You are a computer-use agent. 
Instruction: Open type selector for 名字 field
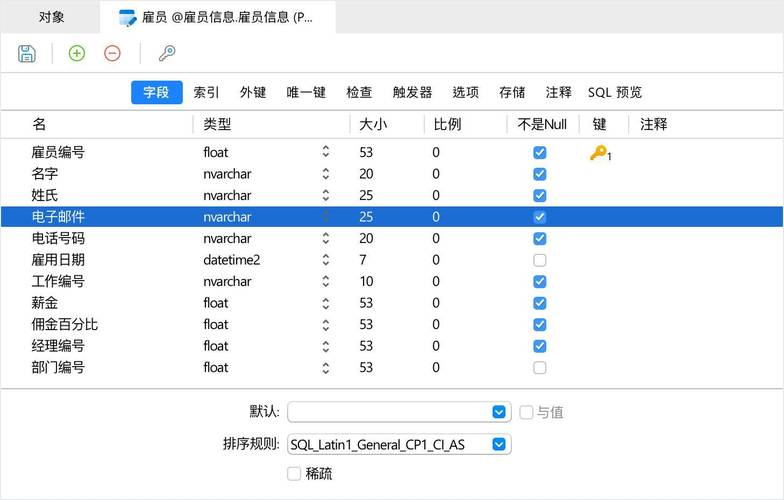coord(325,174)
